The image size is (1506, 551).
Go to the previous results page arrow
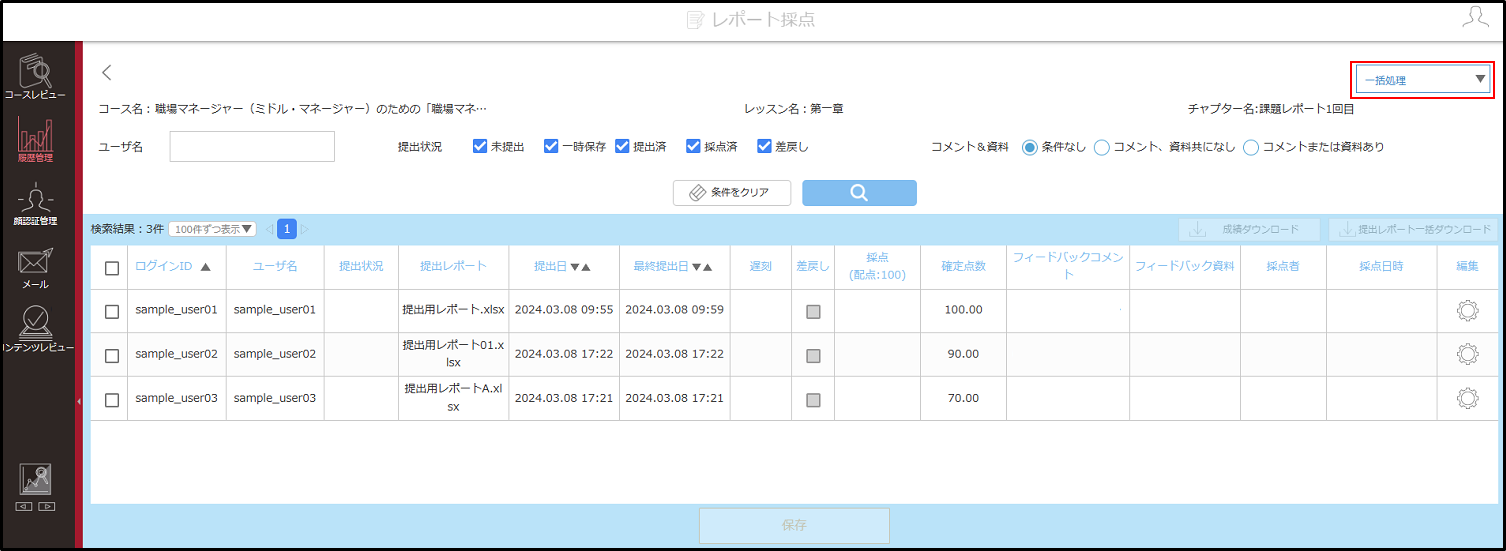[269, 229]
